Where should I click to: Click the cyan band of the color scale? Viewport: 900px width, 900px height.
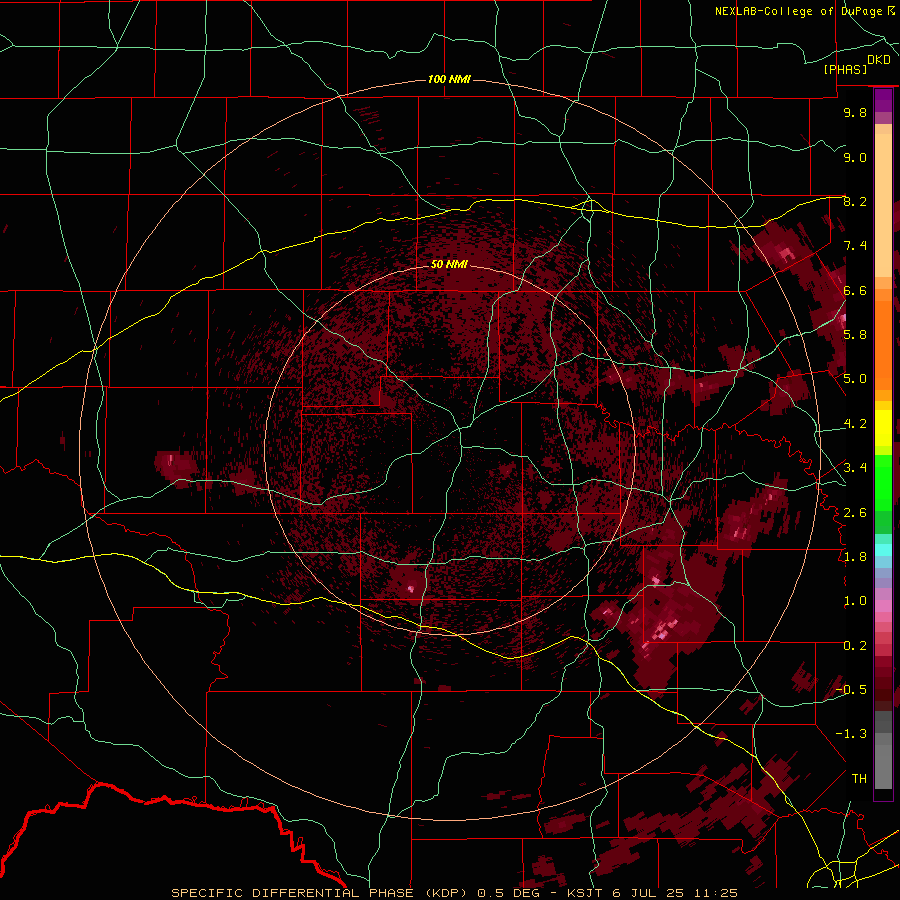coord(883,550)
